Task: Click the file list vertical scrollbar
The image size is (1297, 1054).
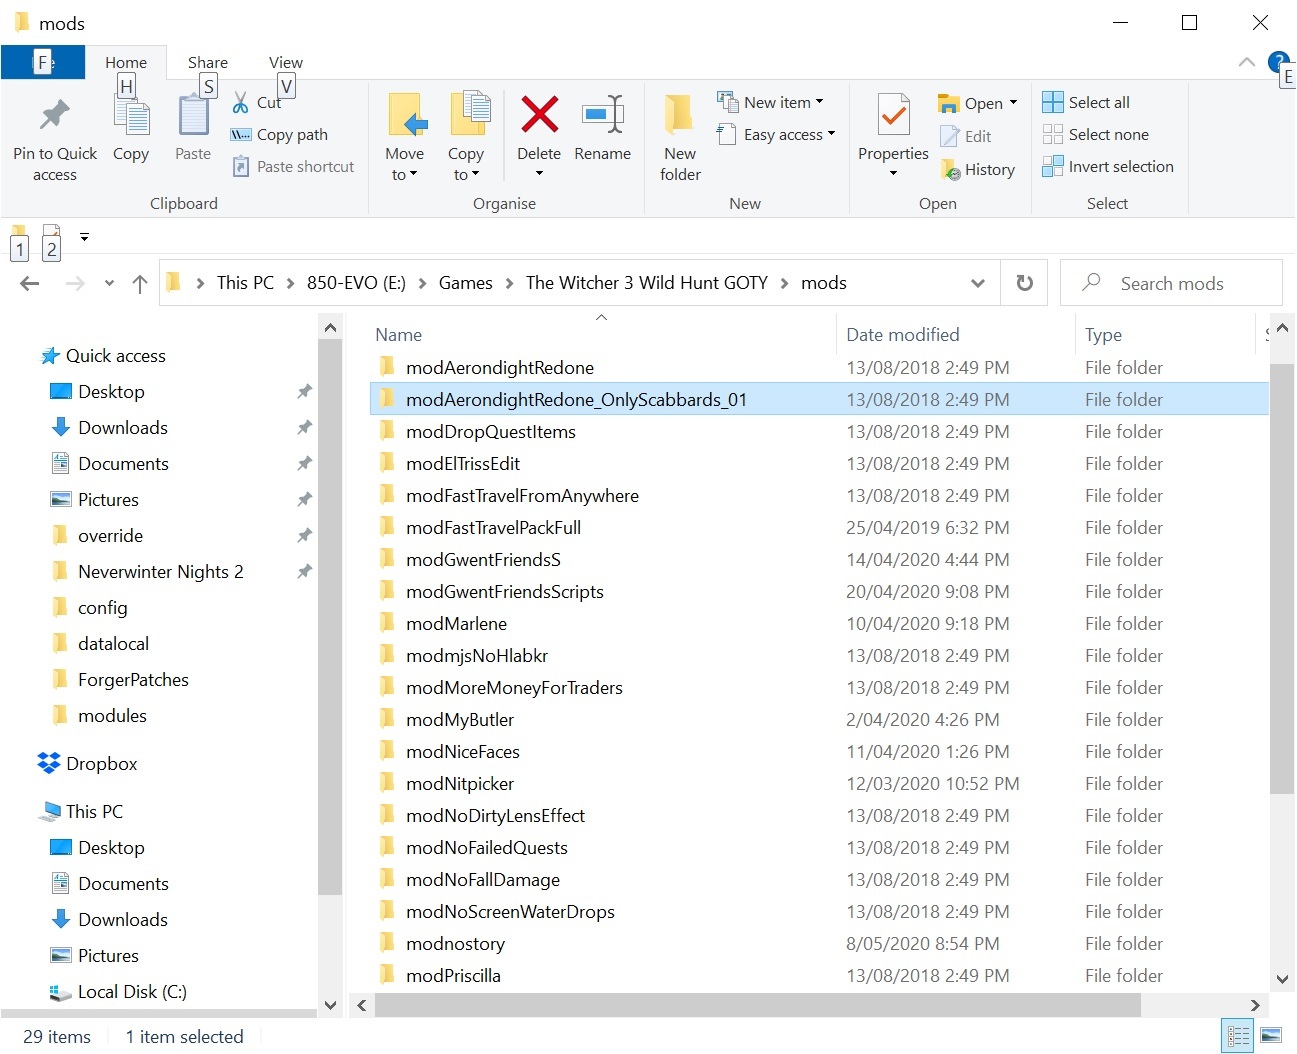Action: click(x=1282, y=578)
